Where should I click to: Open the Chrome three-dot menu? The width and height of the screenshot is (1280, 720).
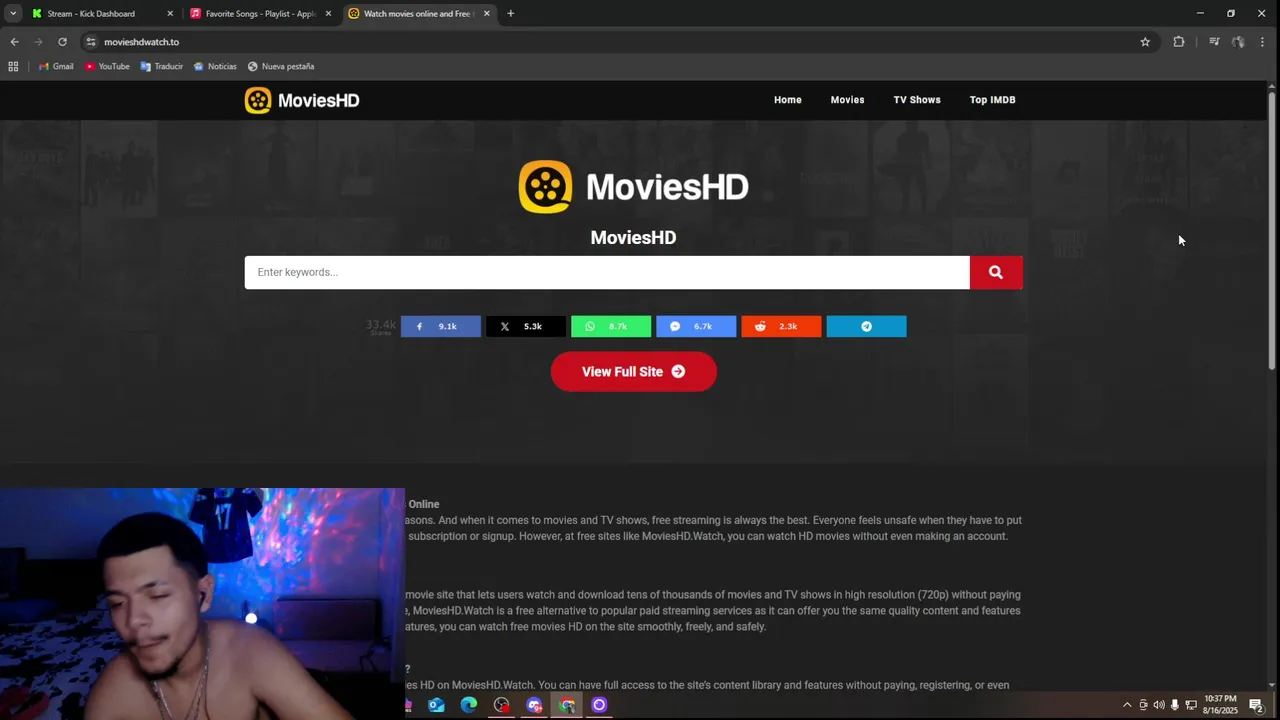pos(1262,42)
